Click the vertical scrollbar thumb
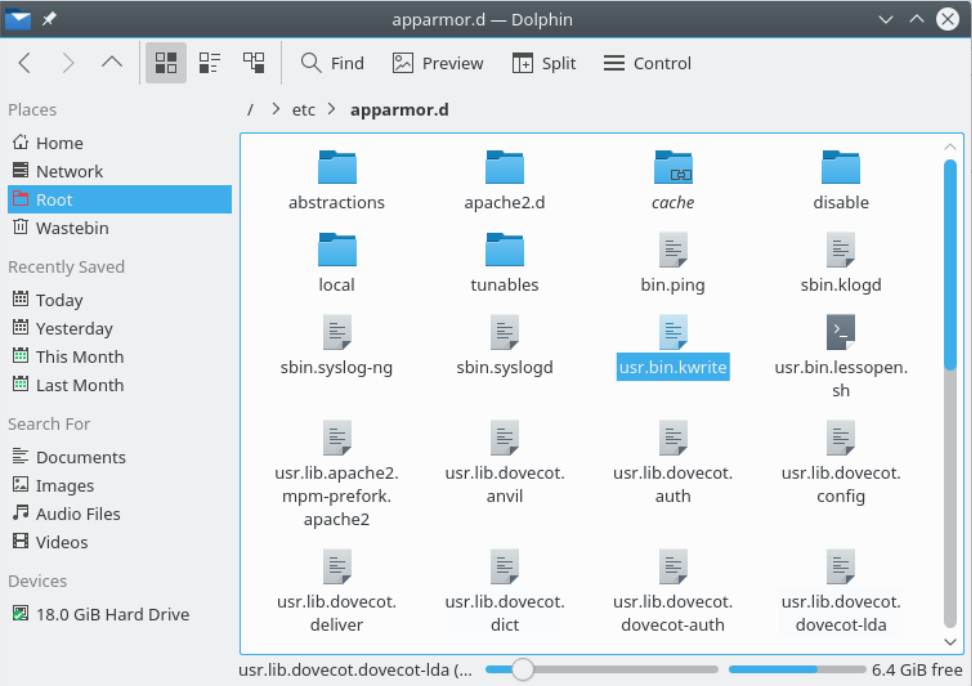The height and width of the screenshot is (686, 972). pos(950,265)
